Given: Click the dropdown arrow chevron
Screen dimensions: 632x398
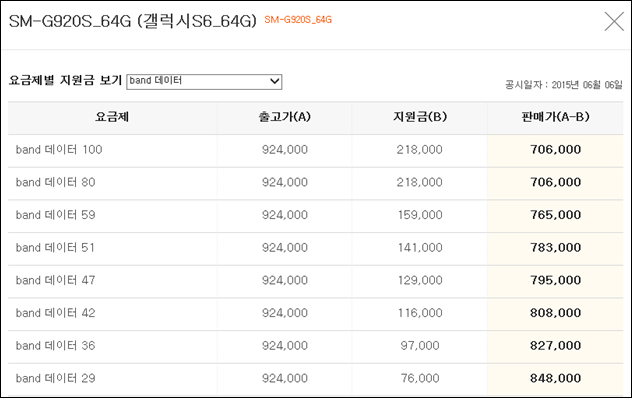Looking at the screenshot, I should [274, 81].
